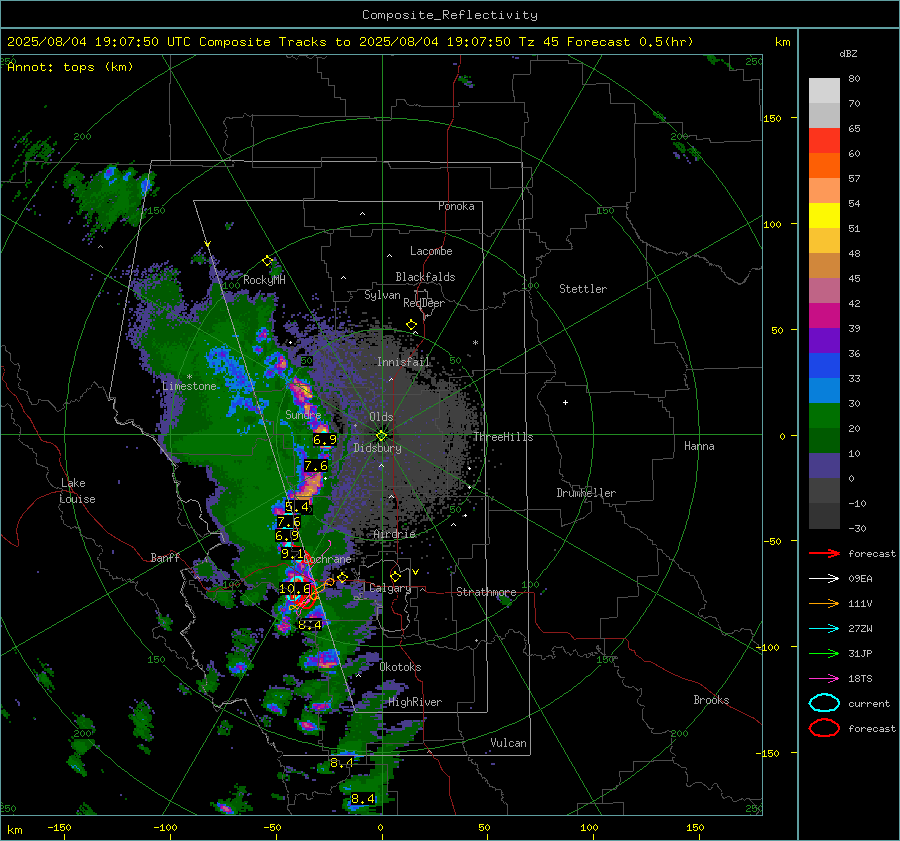900x841 pixels.
Task: Click the purple swatch below 39 dBZ
Action: [x=824, y=340]
